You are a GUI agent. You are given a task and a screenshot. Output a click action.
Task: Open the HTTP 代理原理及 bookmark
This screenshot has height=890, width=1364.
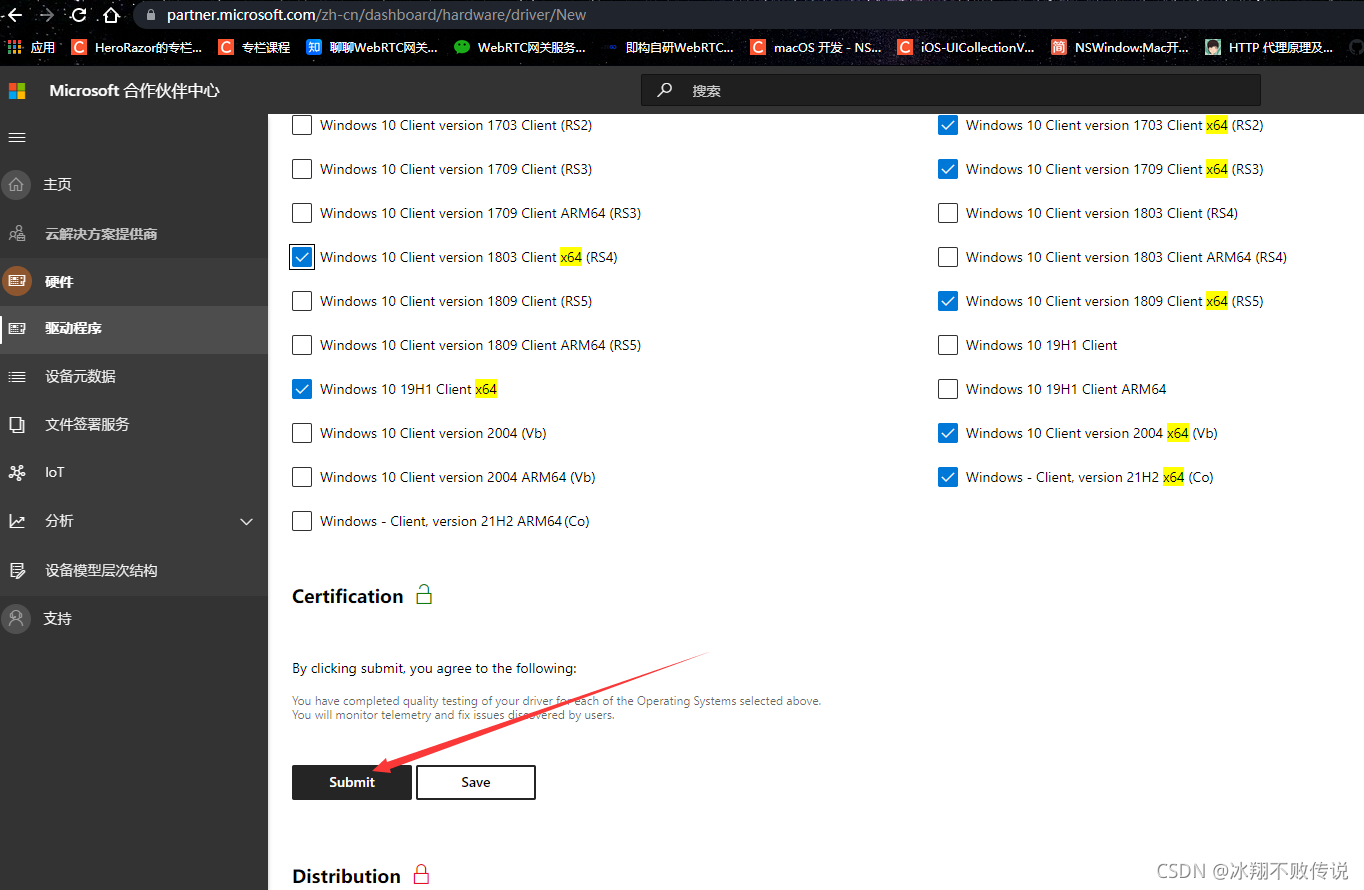click(1270, 47)
